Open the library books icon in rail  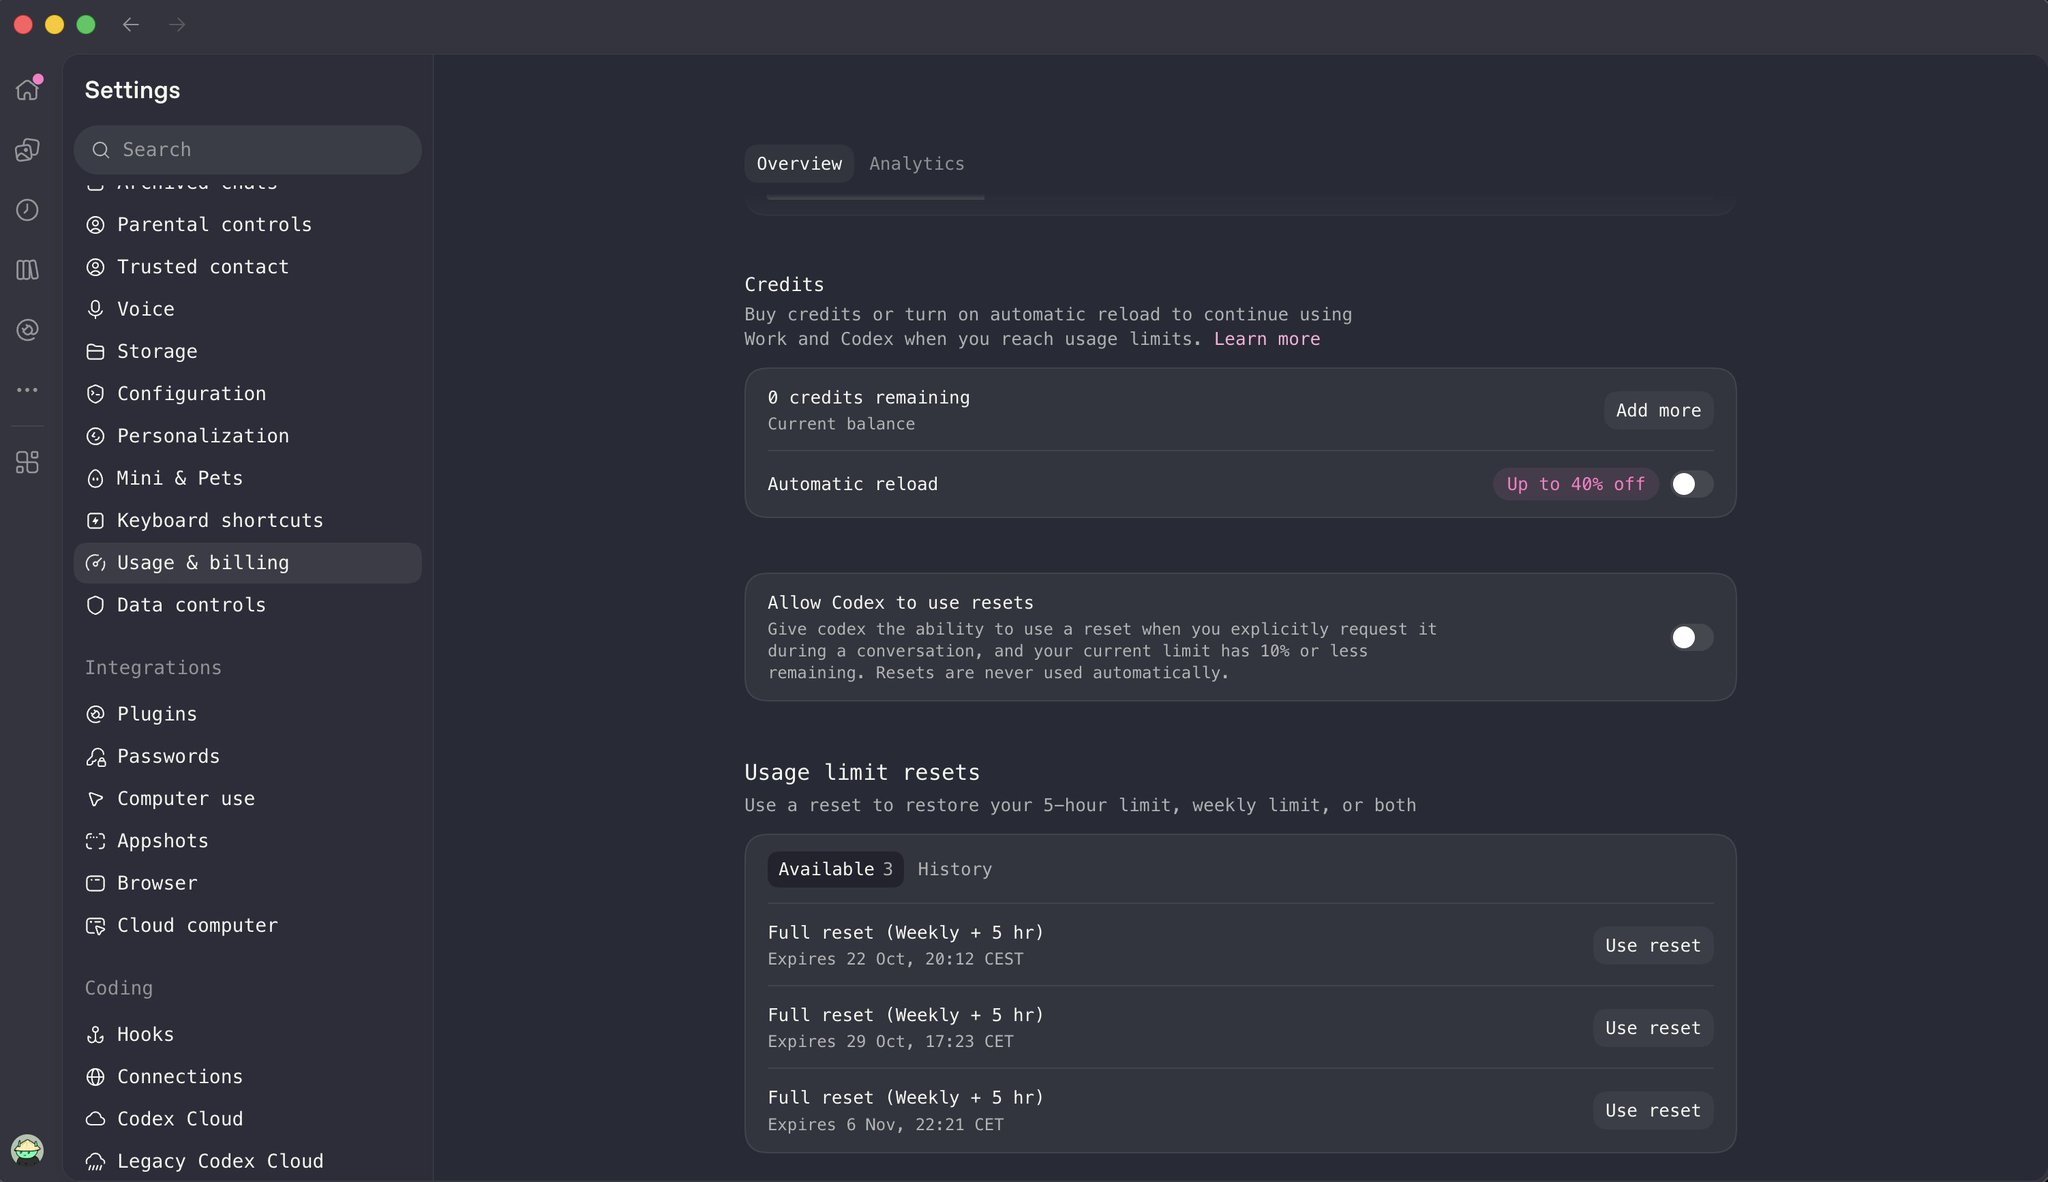click(x=27, y=270)
